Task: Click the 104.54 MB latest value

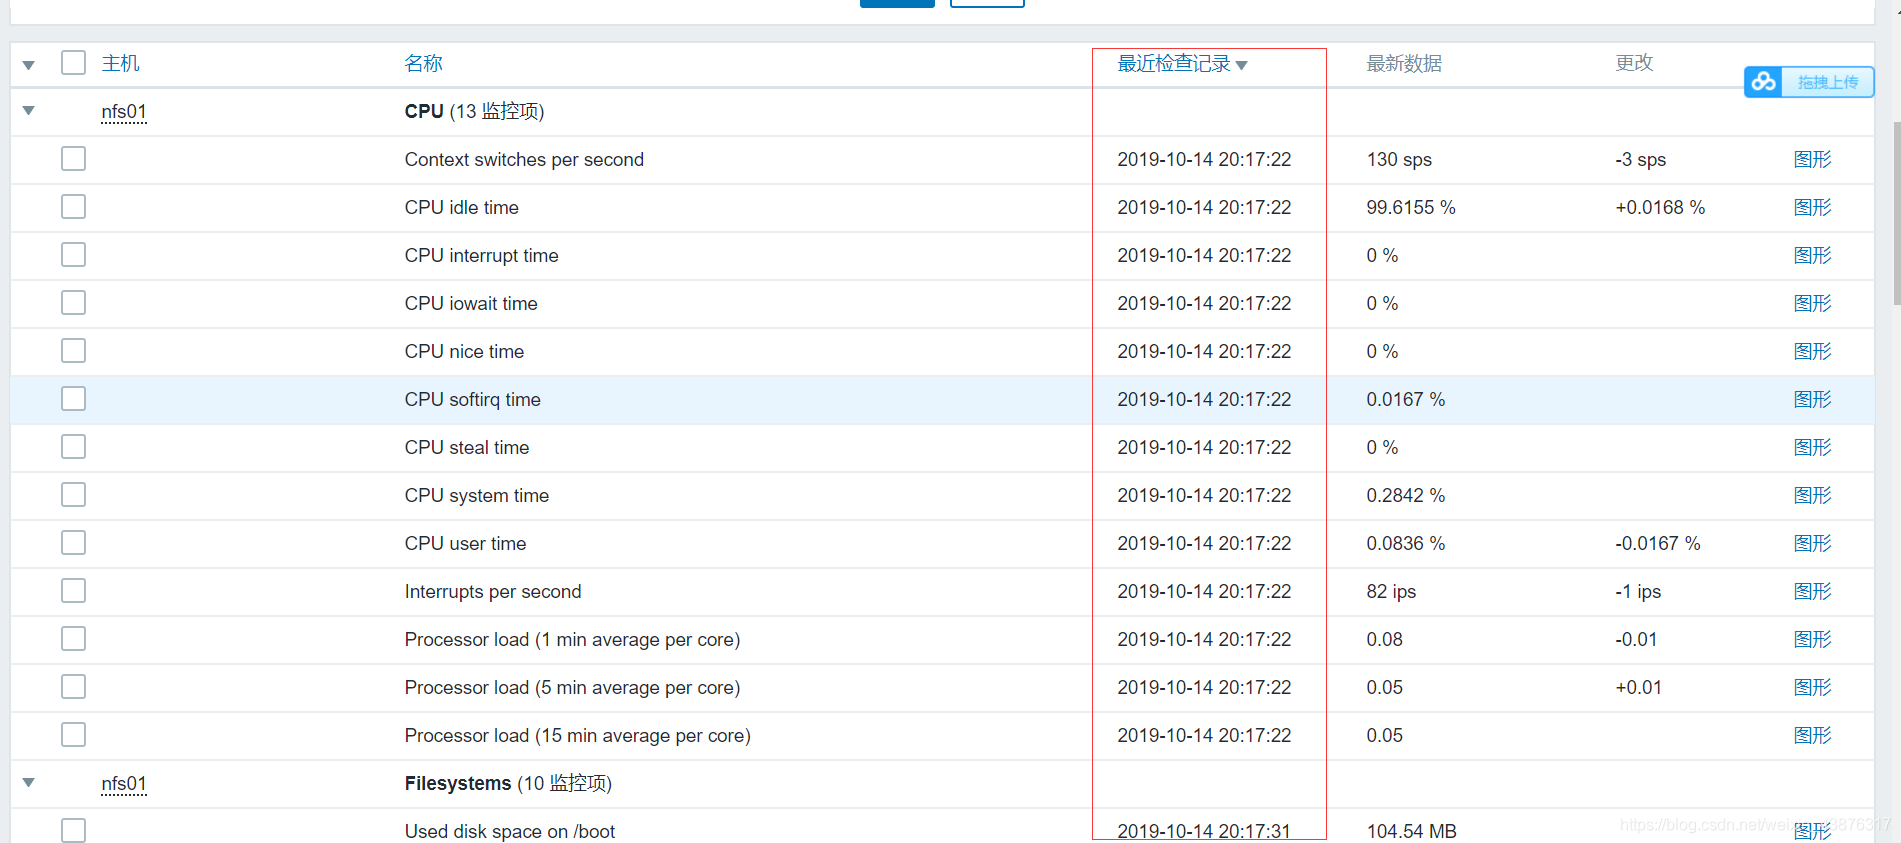Action: [1411, 831]
